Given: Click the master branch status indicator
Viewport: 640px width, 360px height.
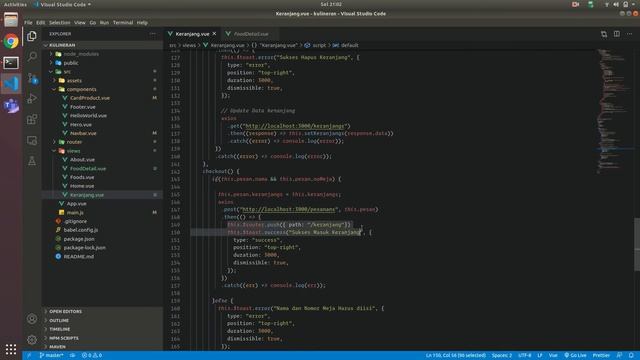Looking at the screenshot, I should point(51,356).
